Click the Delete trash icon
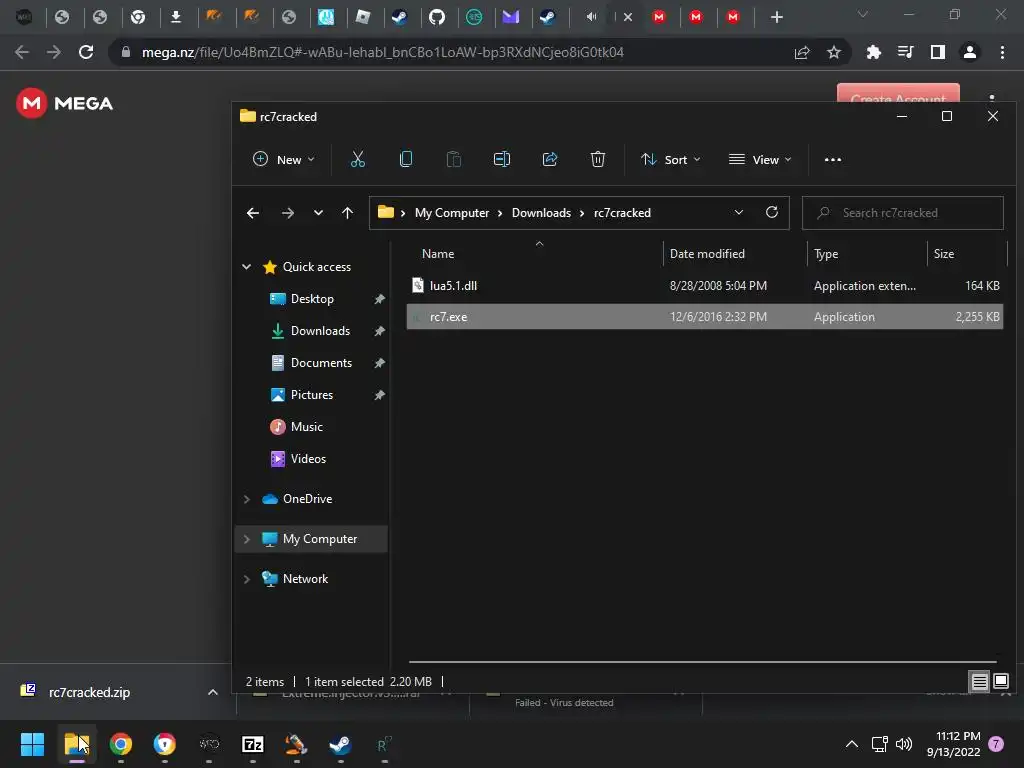Viewport: 1024px width, 768px height. (598, 159)
